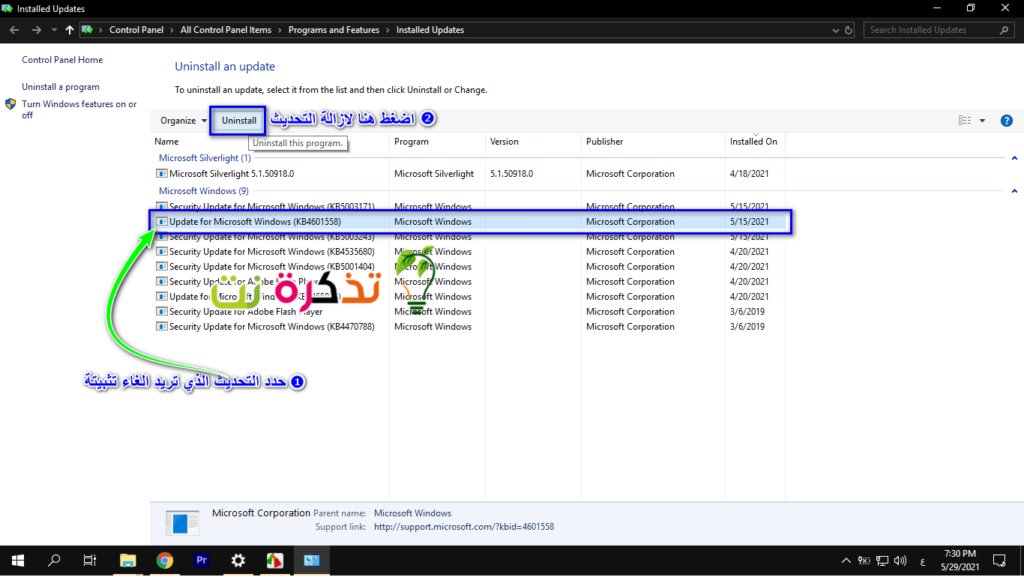Screen dimensions: 1024x577
Task: Sort by the Version column header
Action: pos(504,142)
